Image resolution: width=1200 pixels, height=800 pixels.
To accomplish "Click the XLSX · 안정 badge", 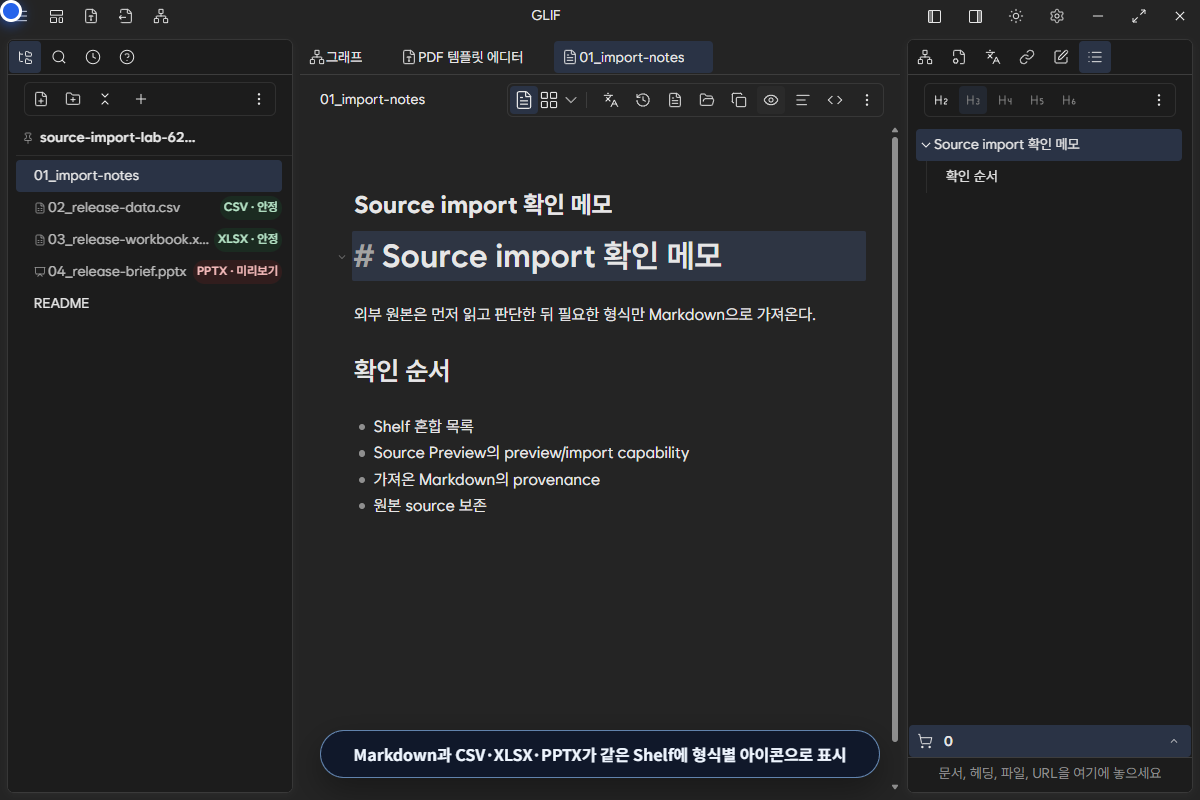I will click(x=248, y=239).
